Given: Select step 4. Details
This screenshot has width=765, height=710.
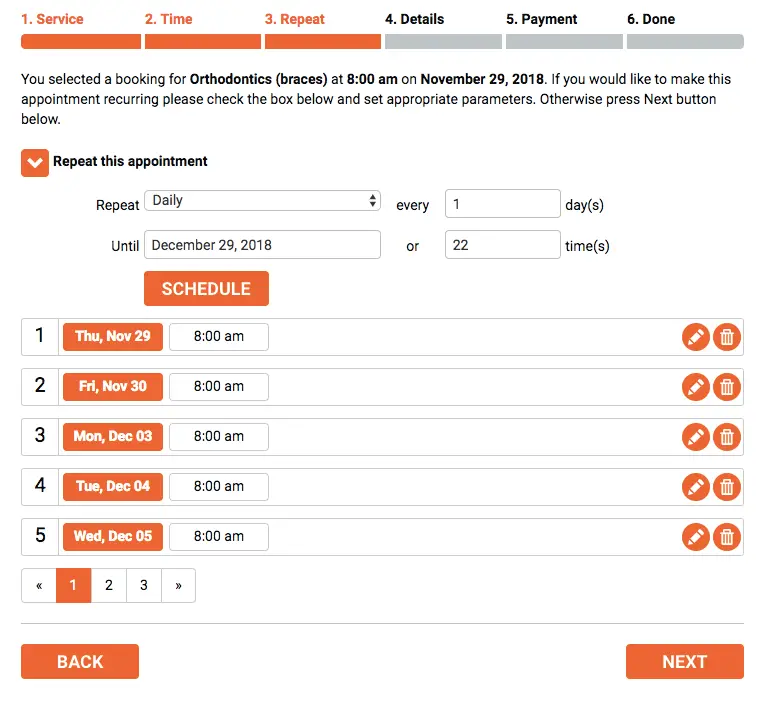Looking at the screenshot, I should tap(415, 19).
